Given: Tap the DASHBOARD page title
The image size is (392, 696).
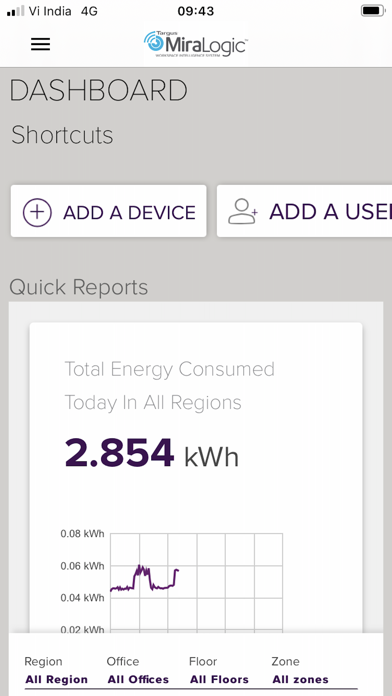Looking at the screenshot, I should (x=98, y=91).
